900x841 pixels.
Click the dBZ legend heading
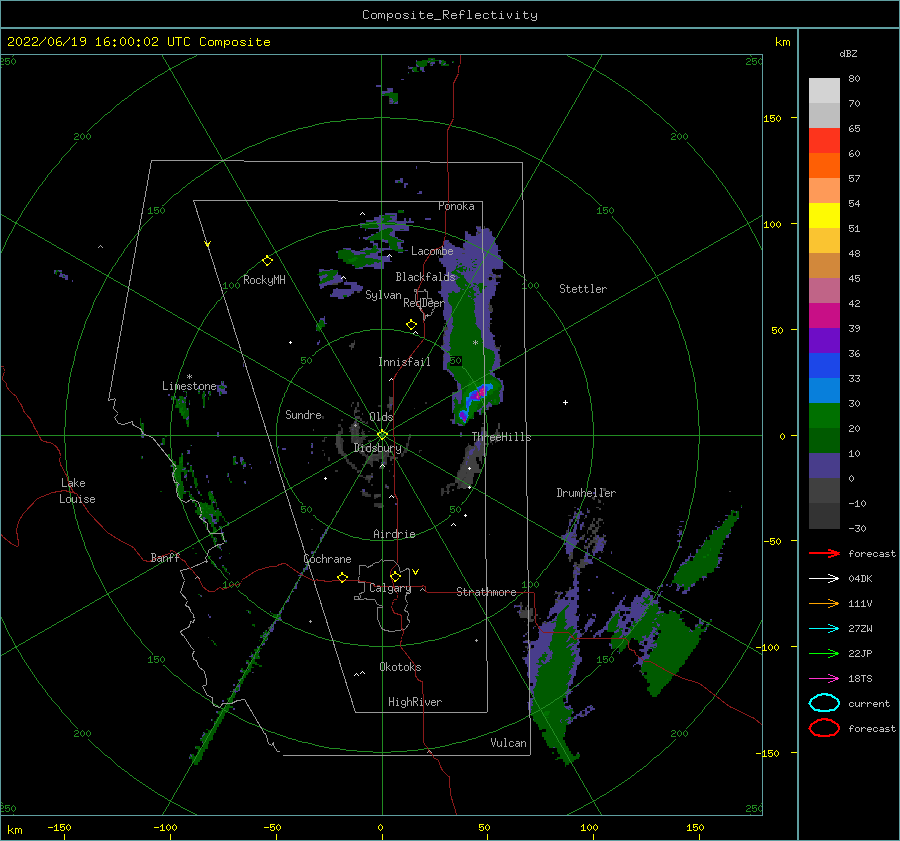click(x=848, y=53)
